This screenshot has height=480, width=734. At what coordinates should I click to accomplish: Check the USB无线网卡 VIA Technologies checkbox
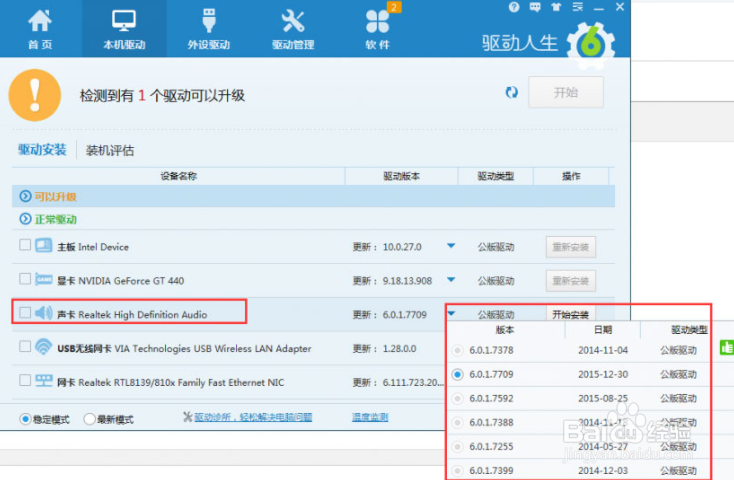(x=25, y=347)
